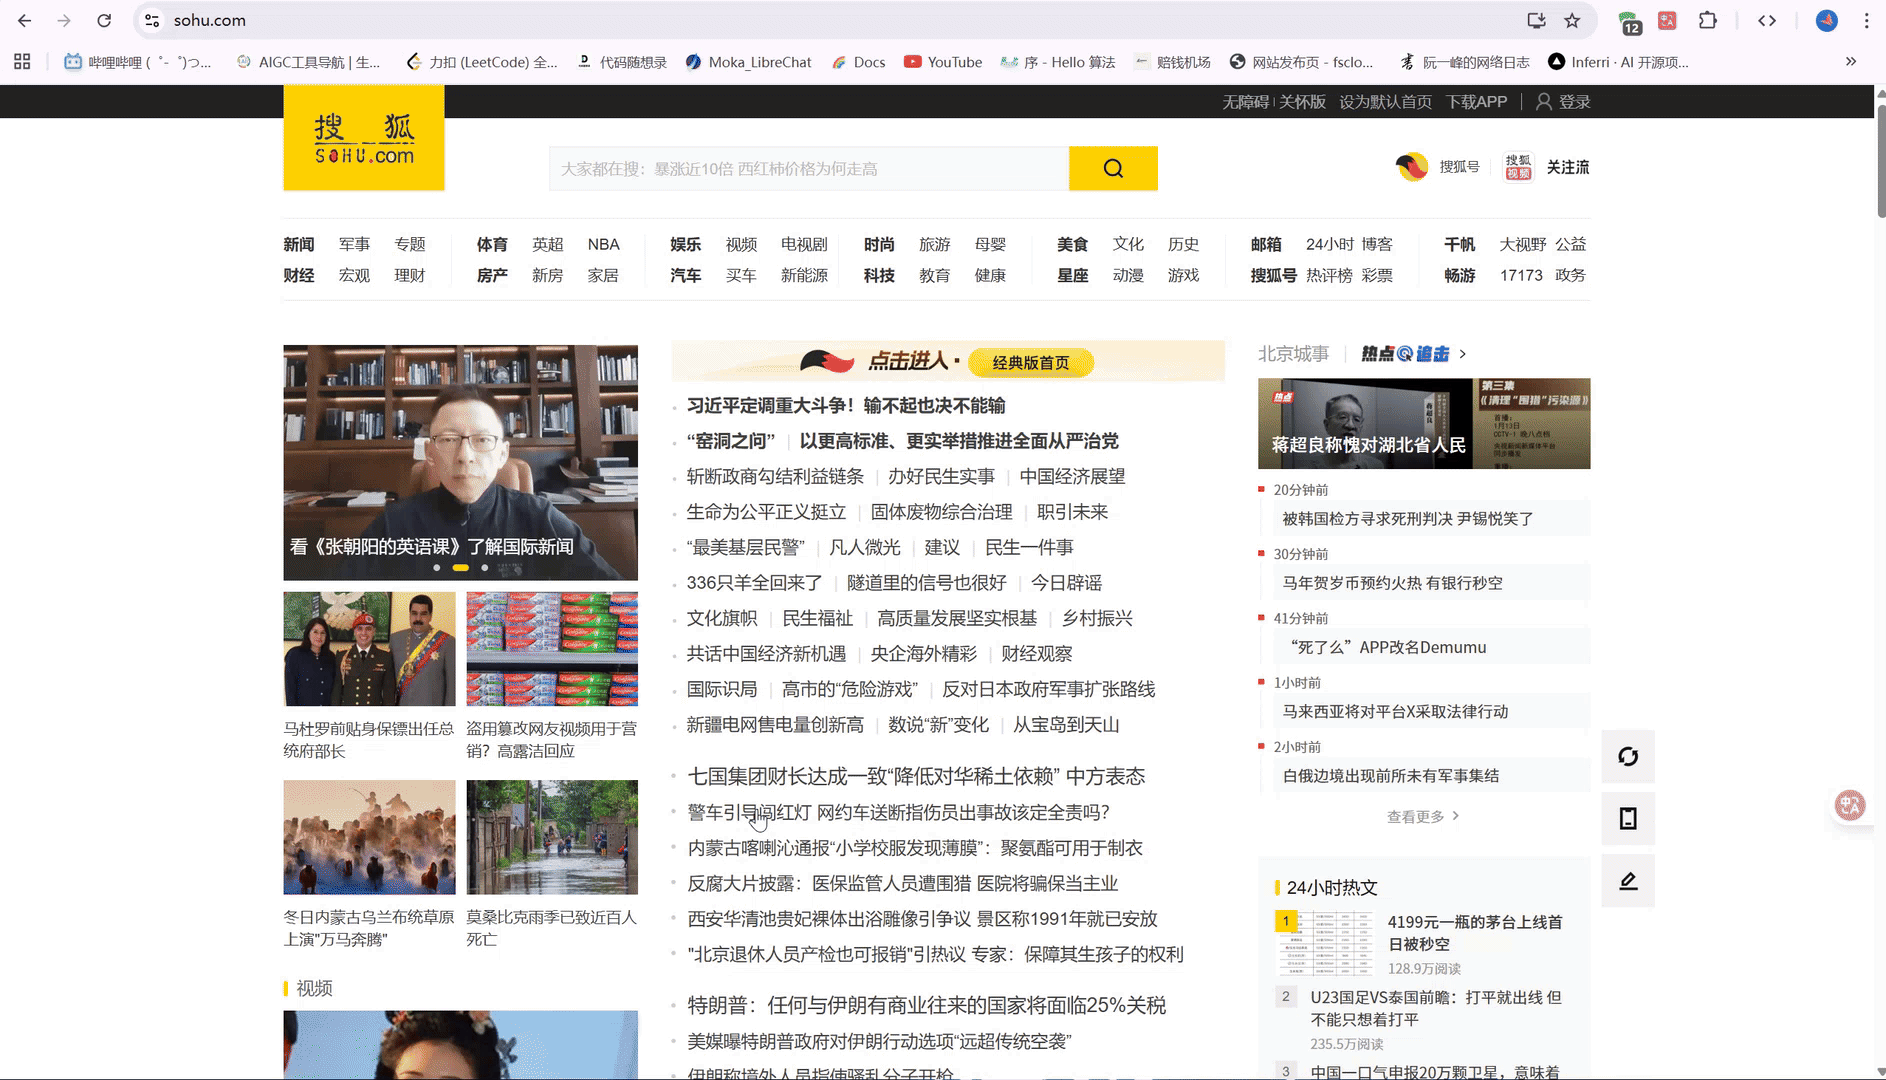
Task: Open the 力扣 LeetCode bookmark
Action: tap(482, 62)
